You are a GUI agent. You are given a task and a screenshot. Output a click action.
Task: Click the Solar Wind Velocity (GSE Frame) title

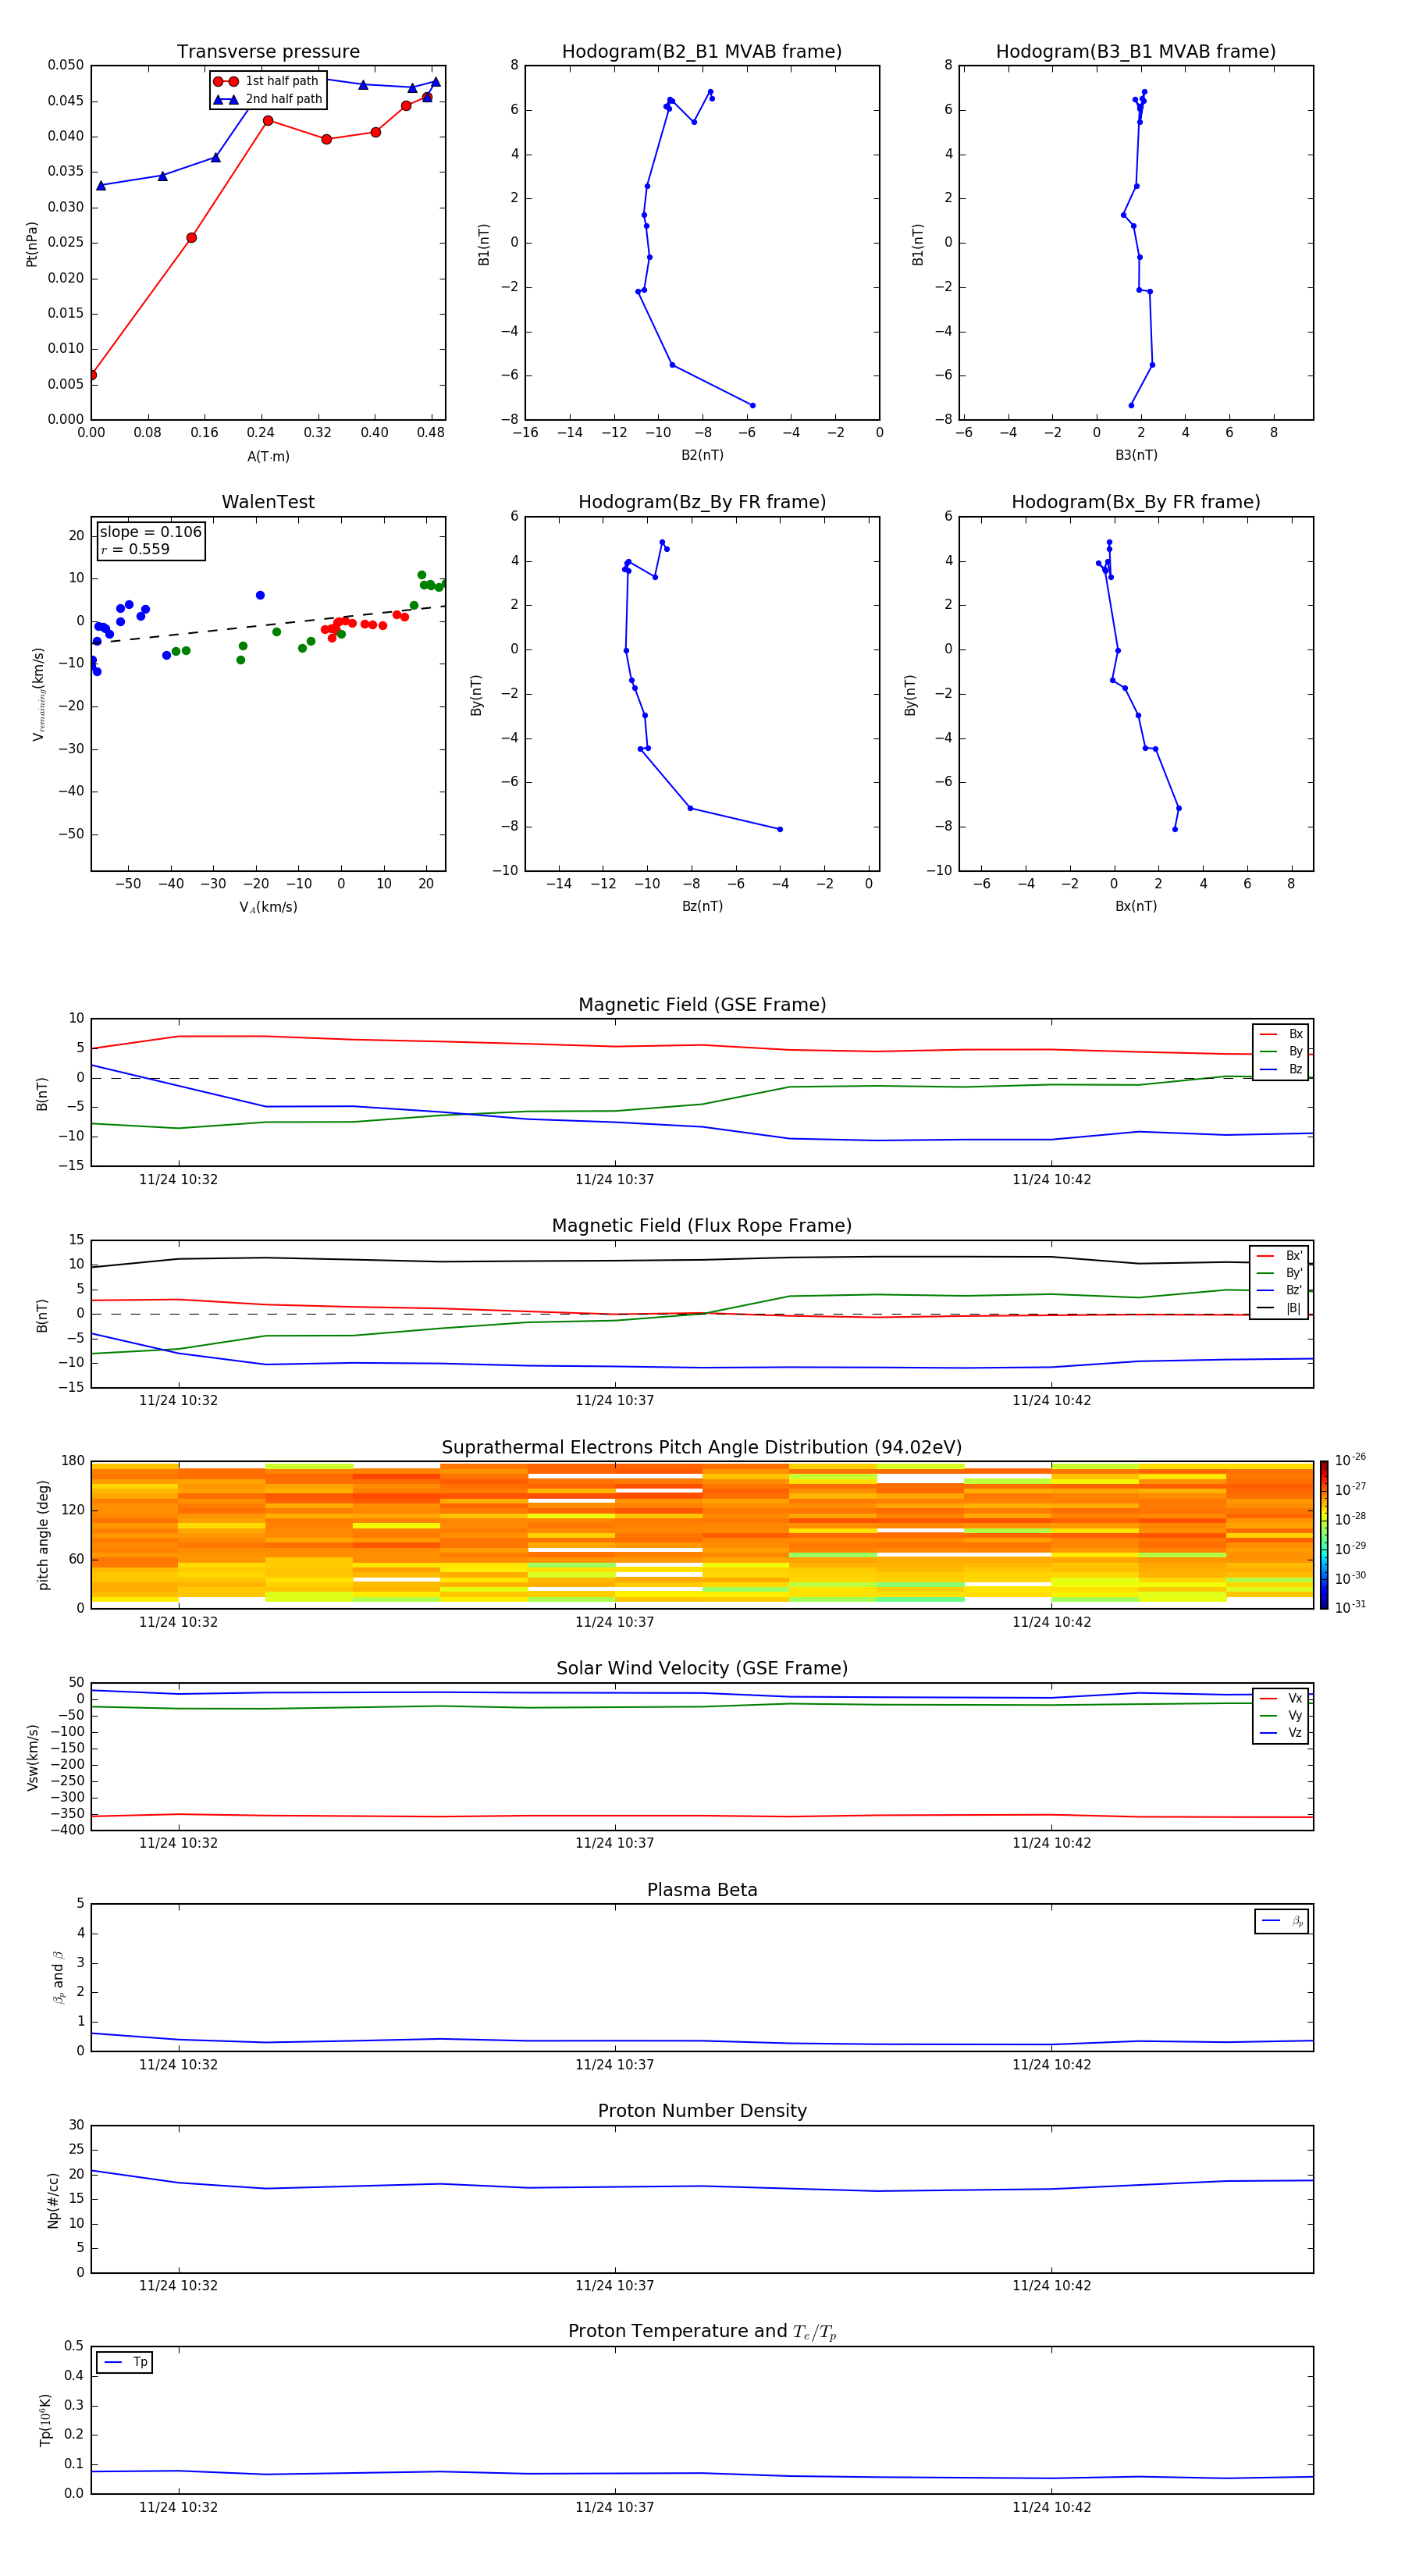pyautogui.click(x=702, y=1669)
